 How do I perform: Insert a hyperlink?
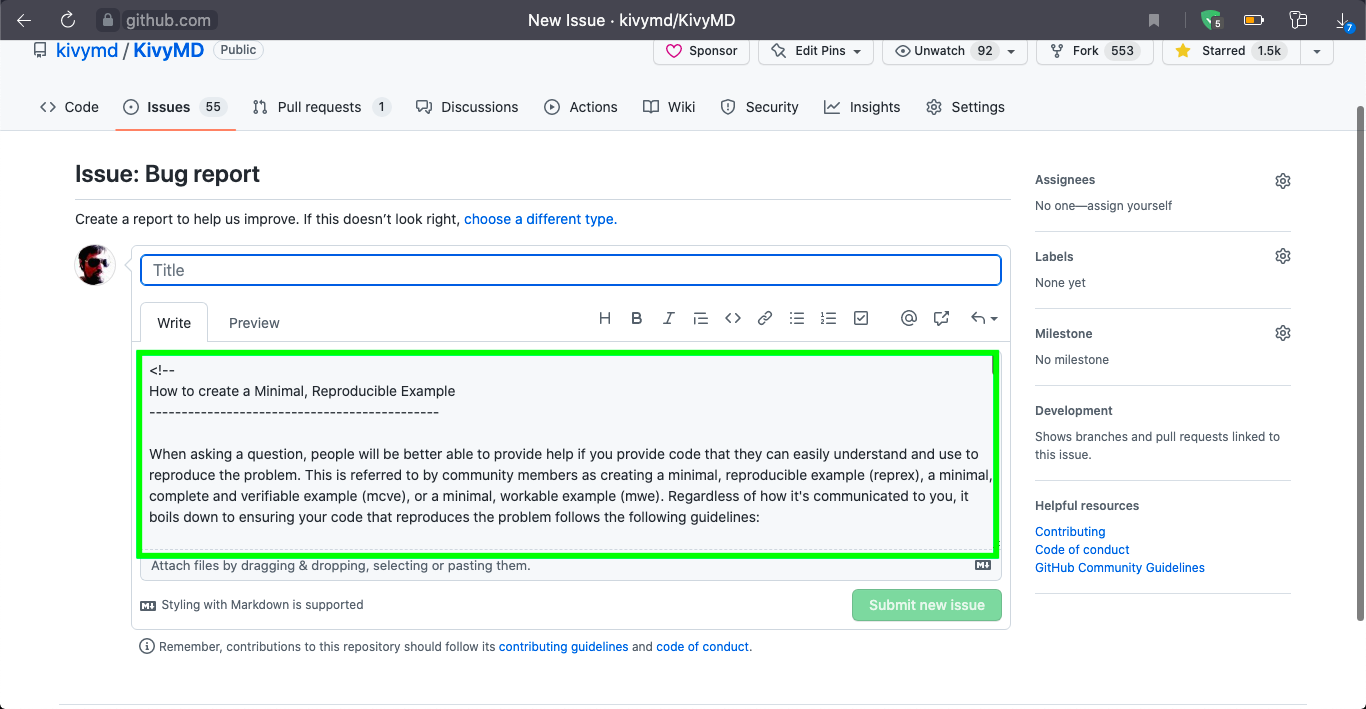pyautogui.click(x=765, y=318)
